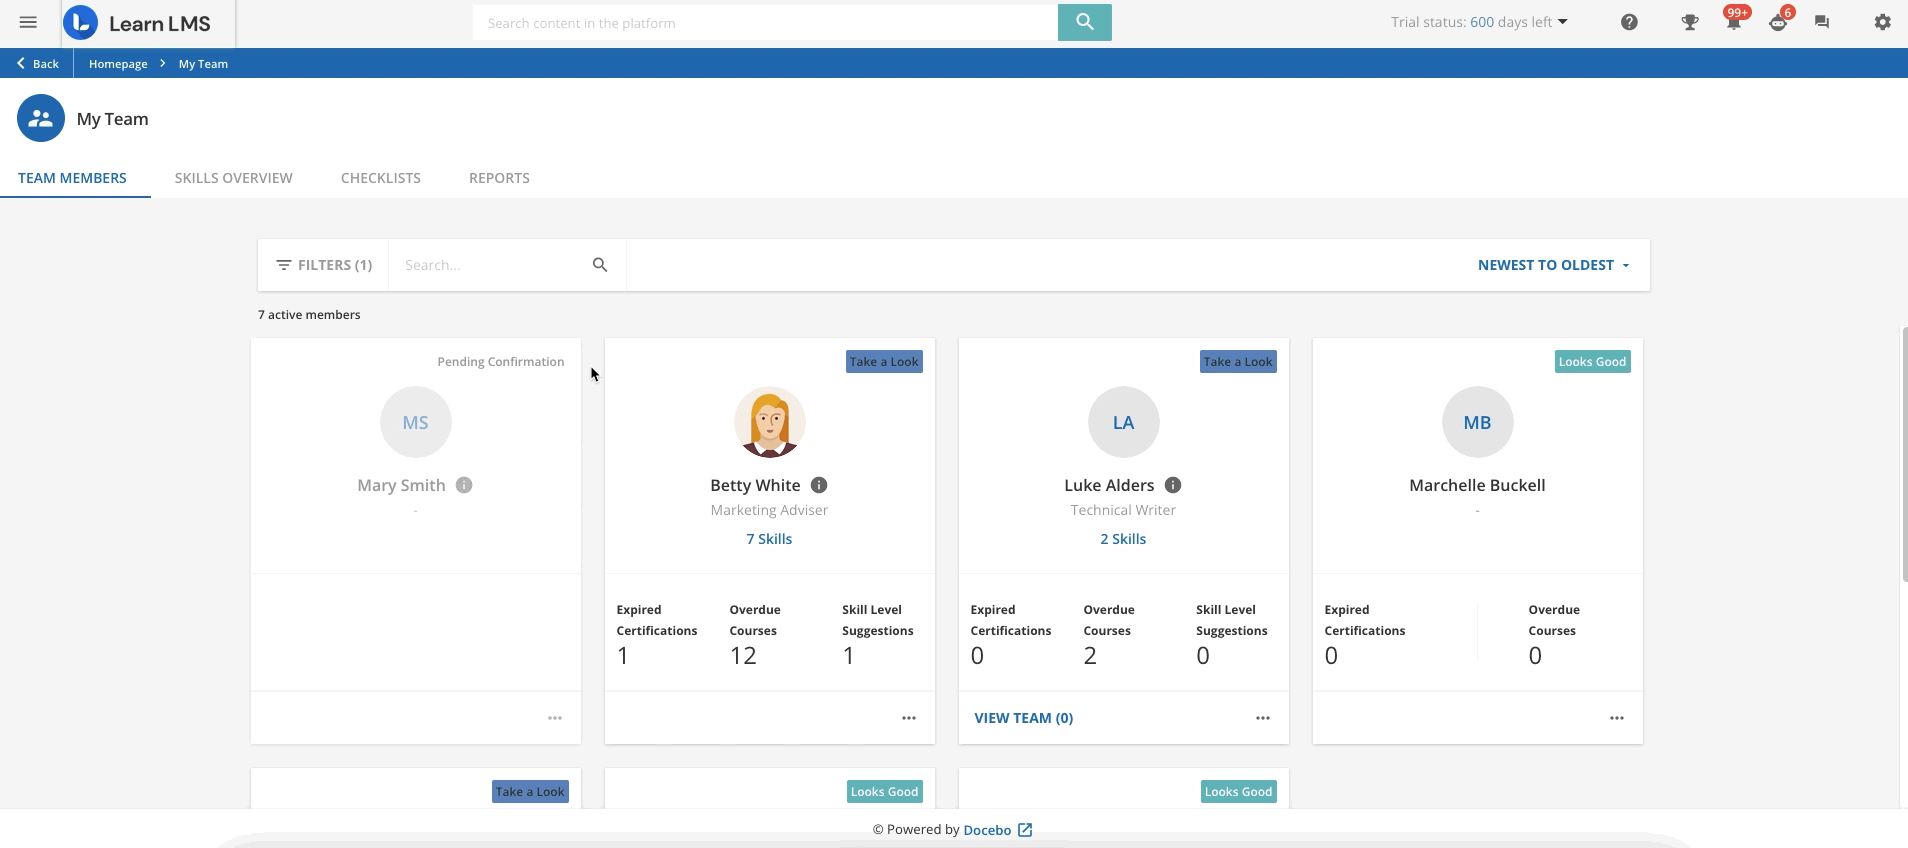Open notifications bell with 99+ badge
Viewport: 1908px width, 848px height.
[1734, 20]
